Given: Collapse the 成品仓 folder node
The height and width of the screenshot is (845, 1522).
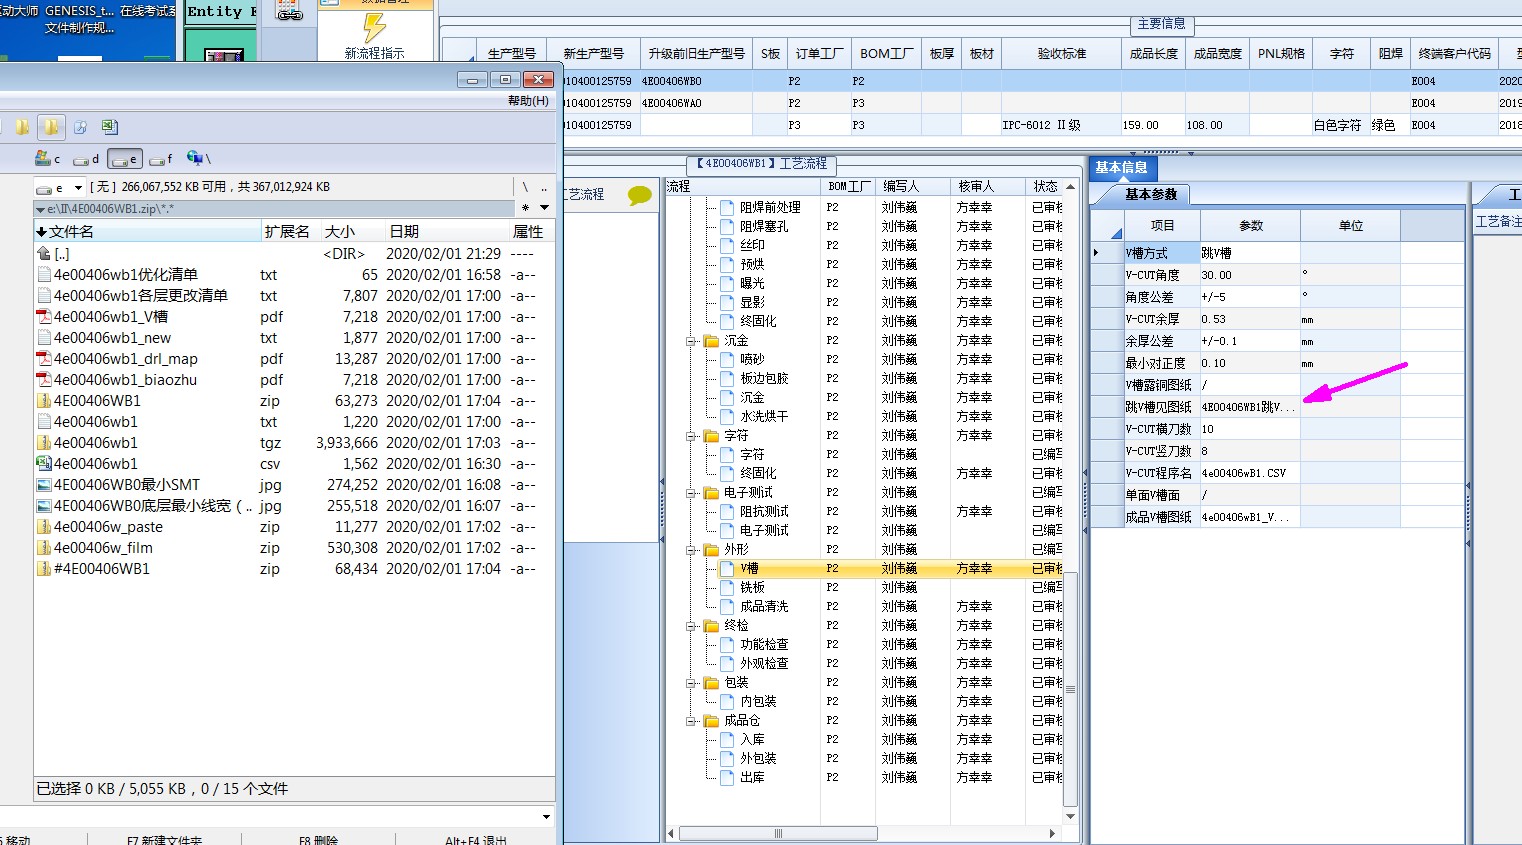Looking at the screenshot, I should tap(691, 721).
